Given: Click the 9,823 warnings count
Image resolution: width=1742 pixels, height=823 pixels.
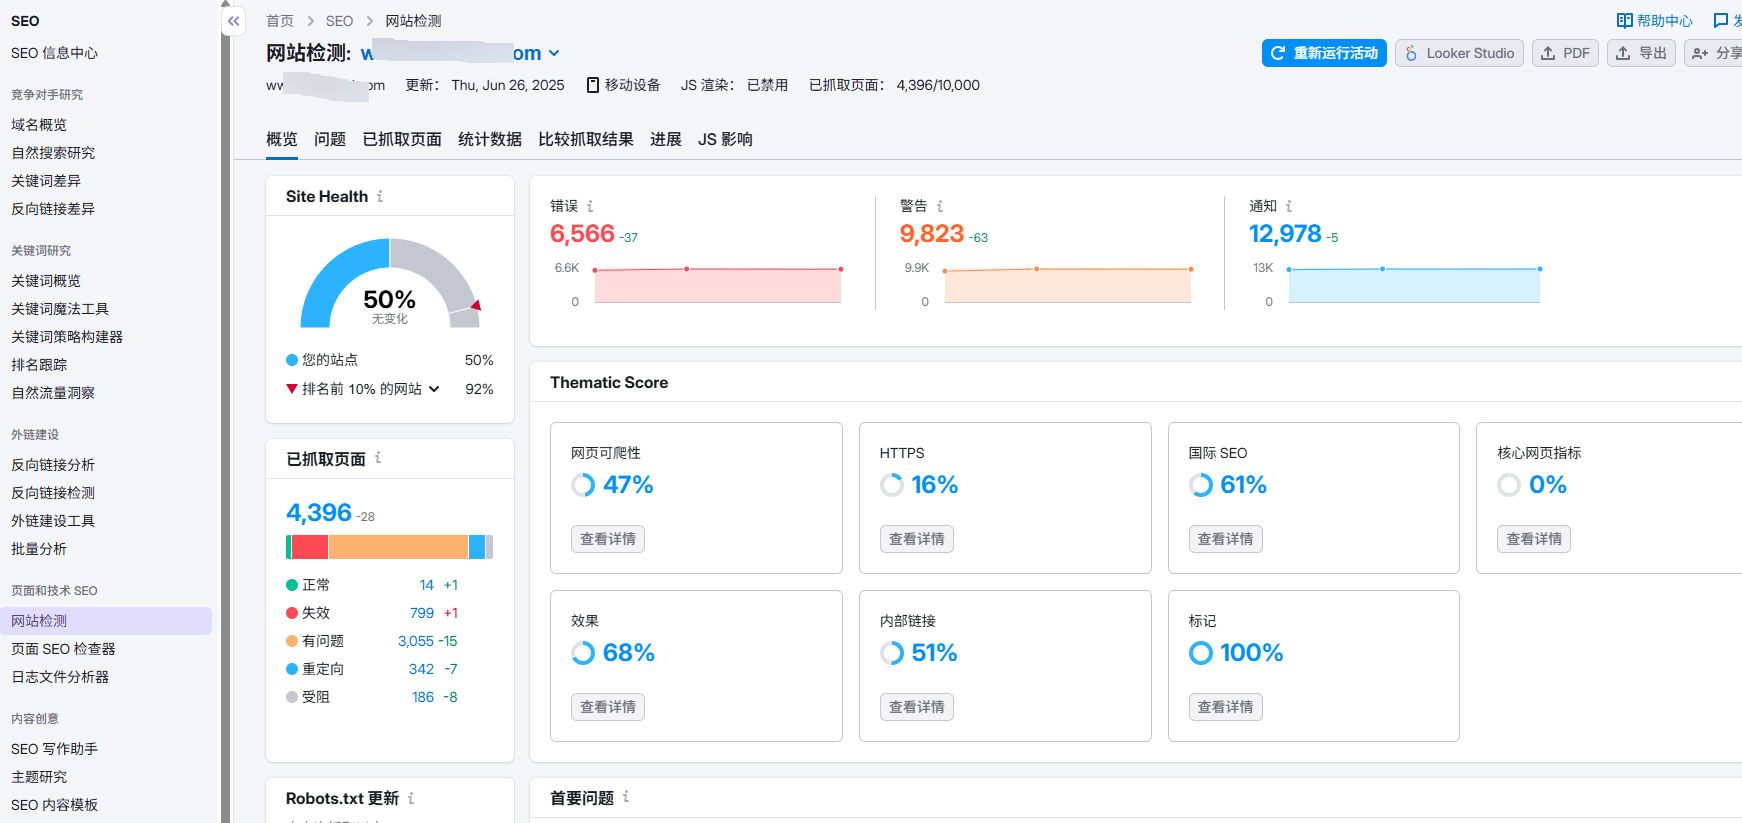Looking at the screenshot, I should pos(932,234).
